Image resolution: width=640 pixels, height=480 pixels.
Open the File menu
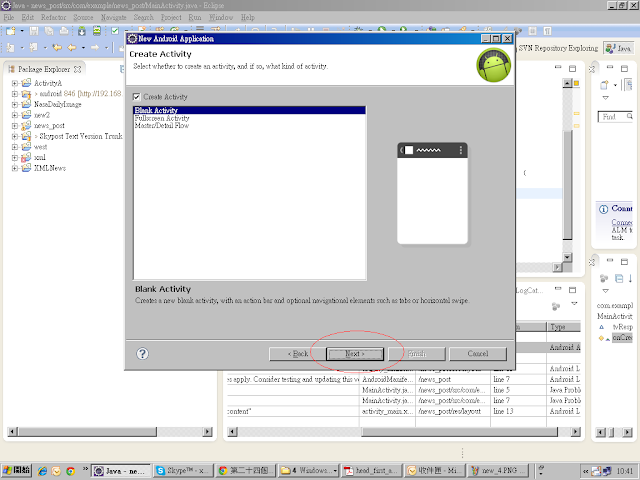click(9, 17)
